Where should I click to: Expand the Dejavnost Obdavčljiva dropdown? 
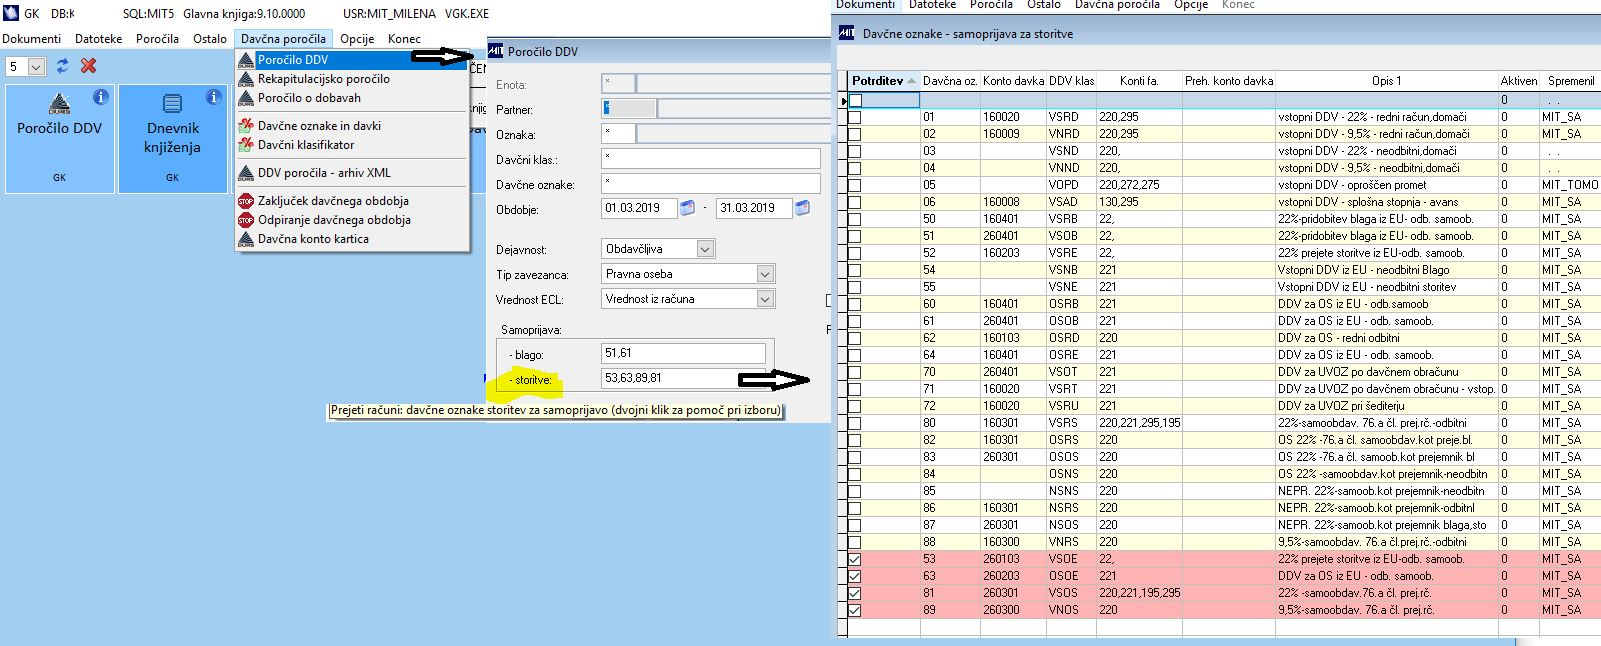[705, 249]
